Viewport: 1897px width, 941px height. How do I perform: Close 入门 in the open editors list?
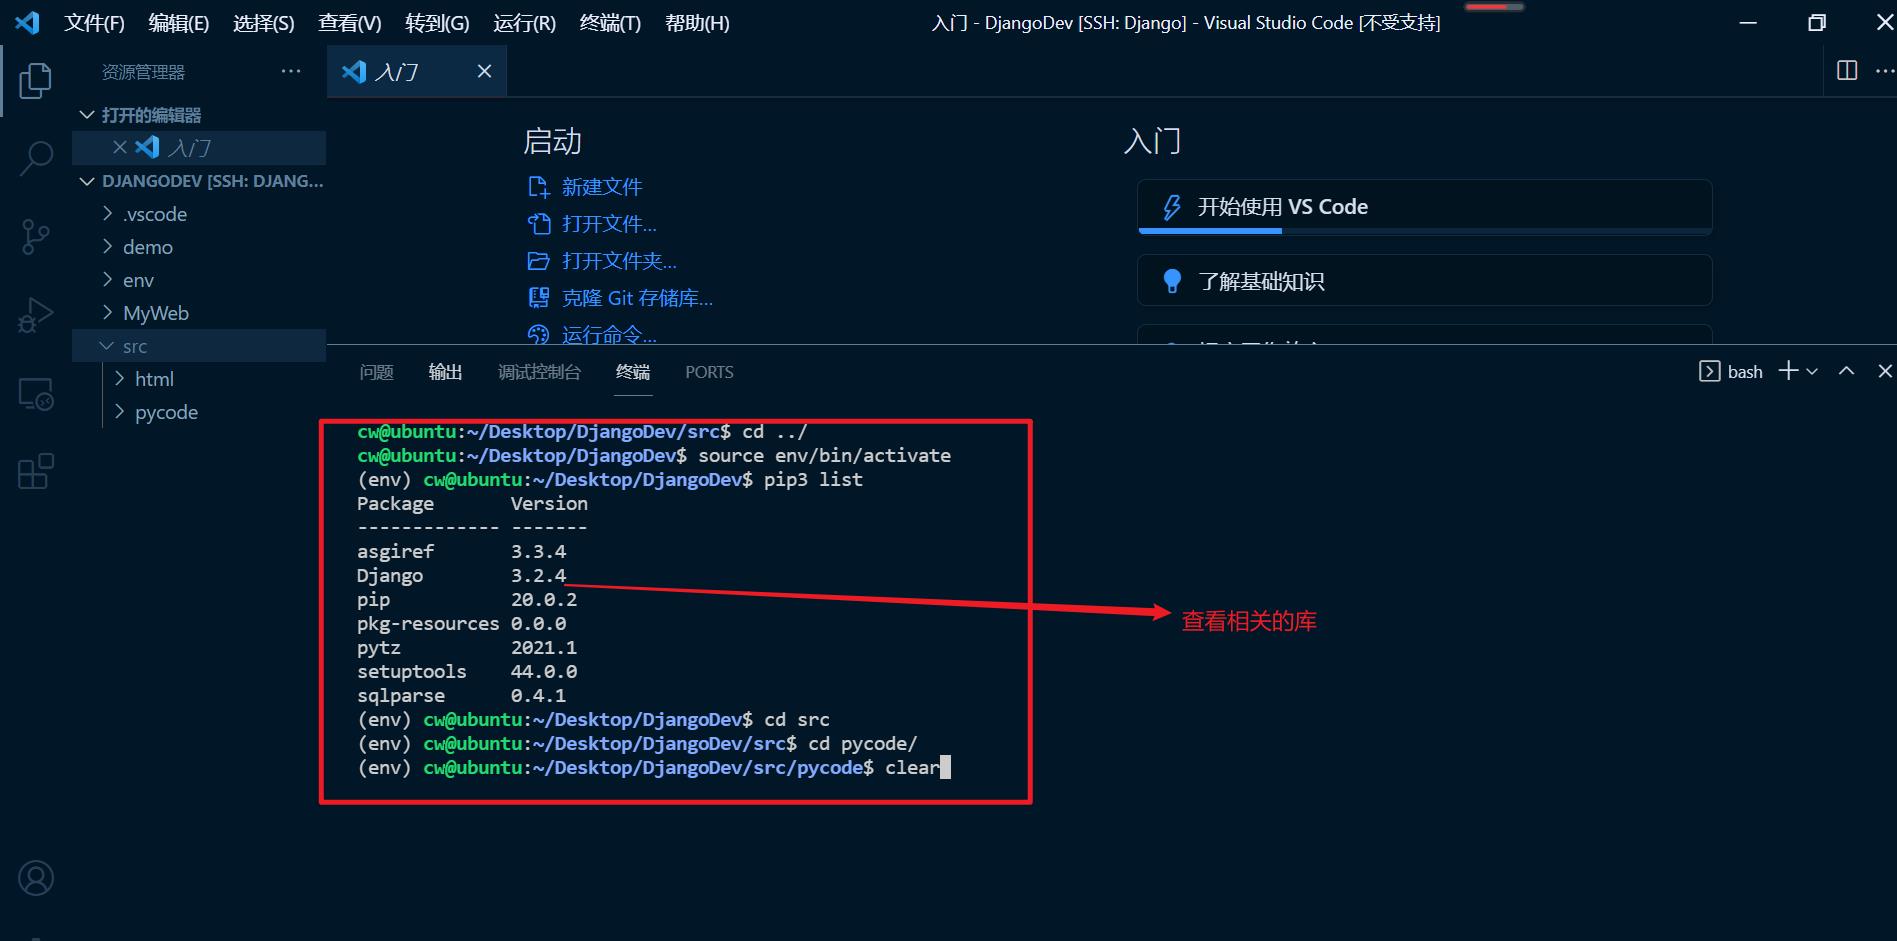(x=120, y=147)
